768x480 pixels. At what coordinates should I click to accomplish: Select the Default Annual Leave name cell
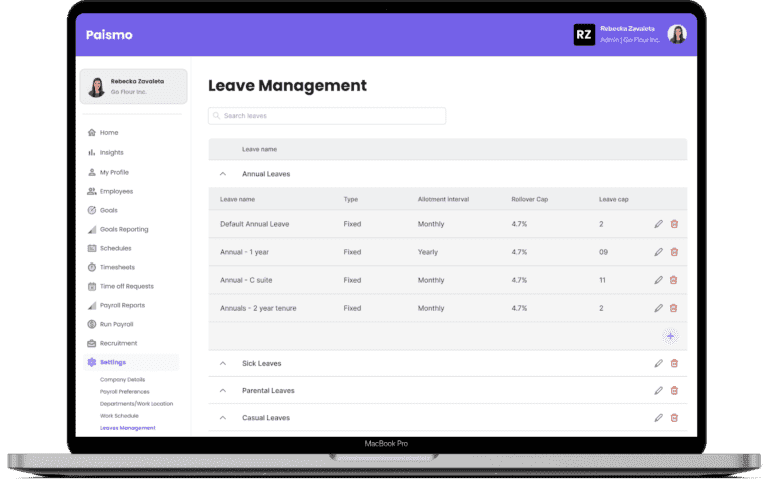tap(255, 224)
